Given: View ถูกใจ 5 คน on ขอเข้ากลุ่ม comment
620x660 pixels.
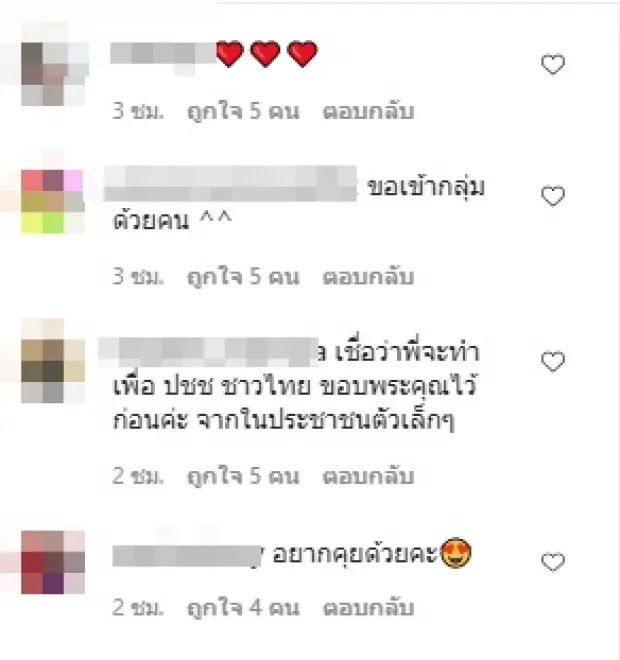Looking at the screenshot, I should coord(243,277).
